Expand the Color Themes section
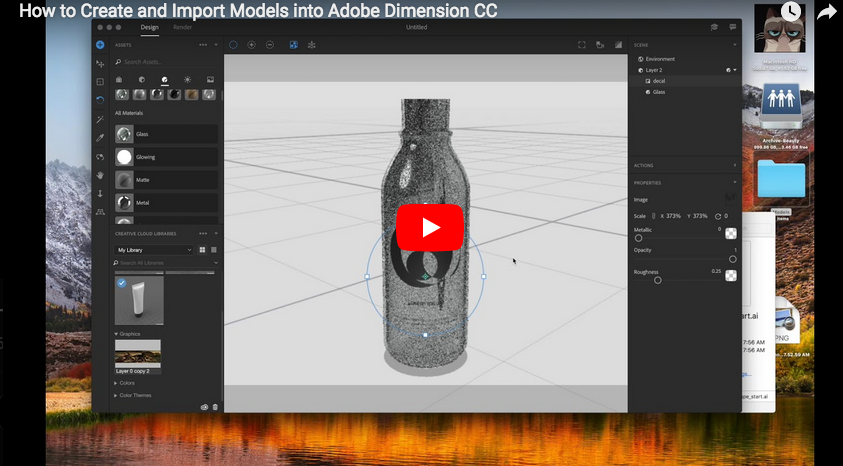843x466 pixels. pyautogui.click(x=132, y=395)
